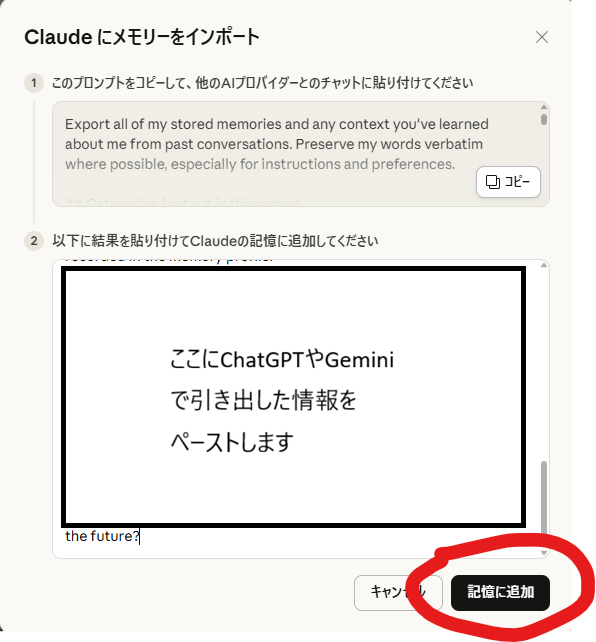596x642 pixels.
Task: Close the Claude memory import dialog
Action: (x=542, y=37)
